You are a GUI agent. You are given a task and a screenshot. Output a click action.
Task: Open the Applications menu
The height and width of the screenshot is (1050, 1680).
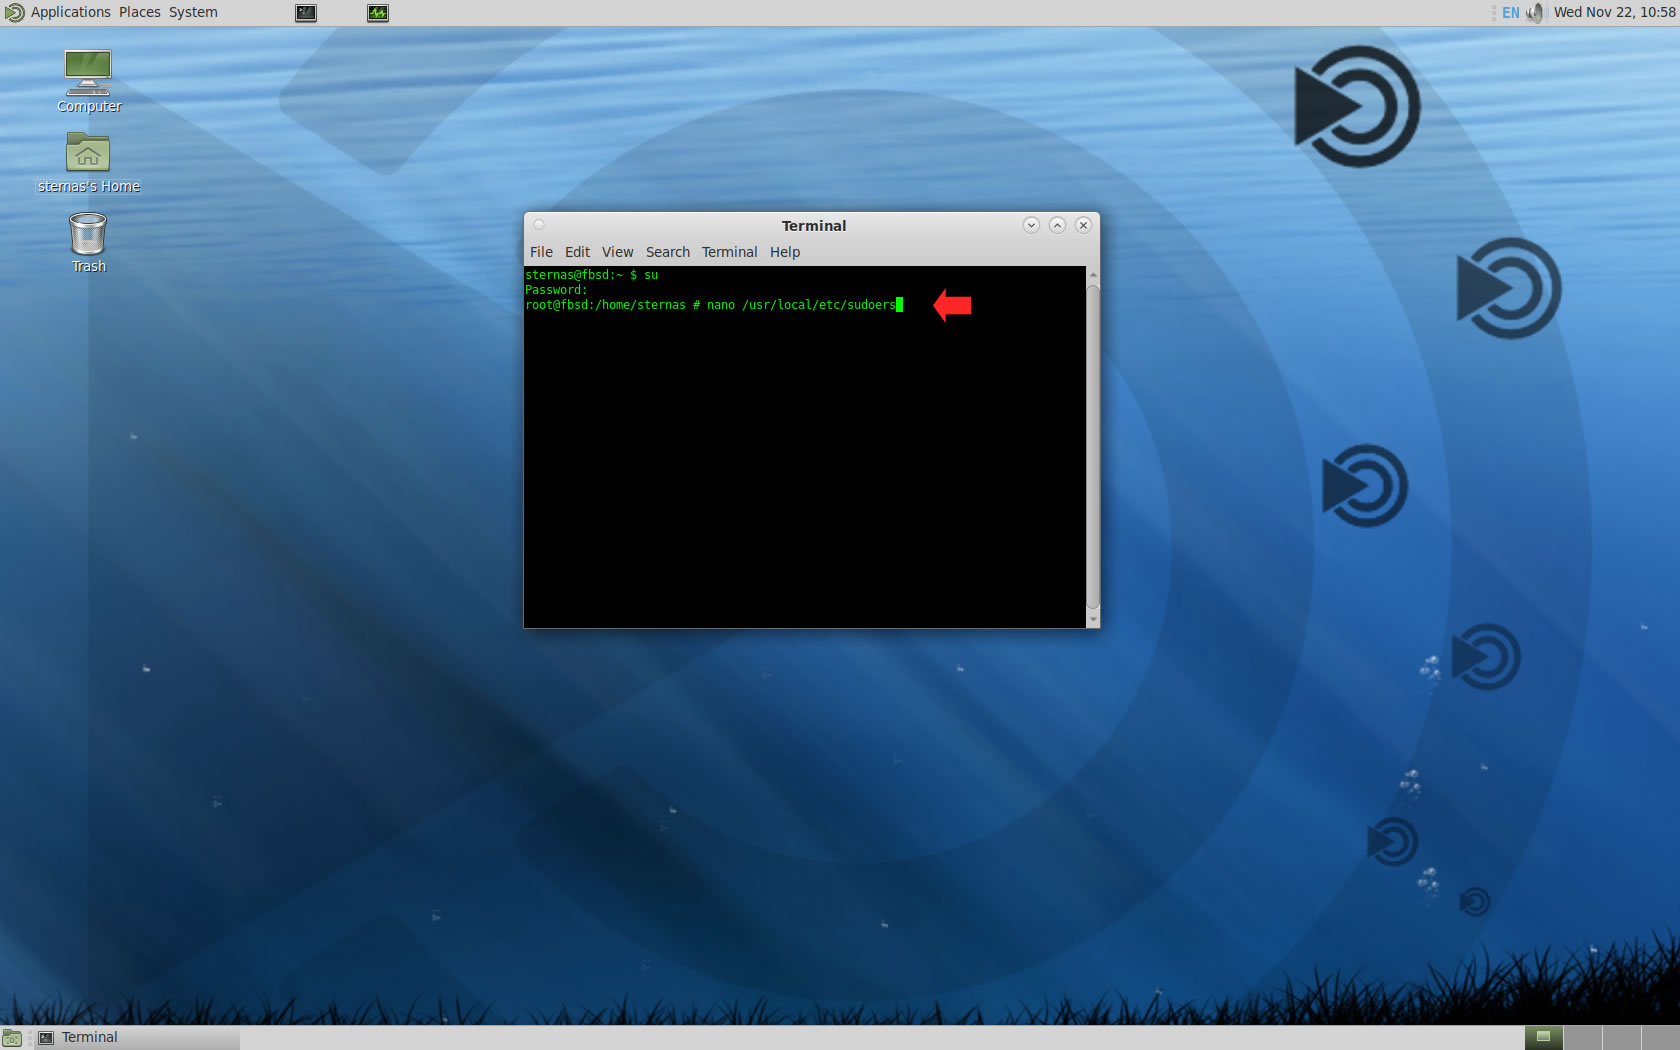point(70,12)
